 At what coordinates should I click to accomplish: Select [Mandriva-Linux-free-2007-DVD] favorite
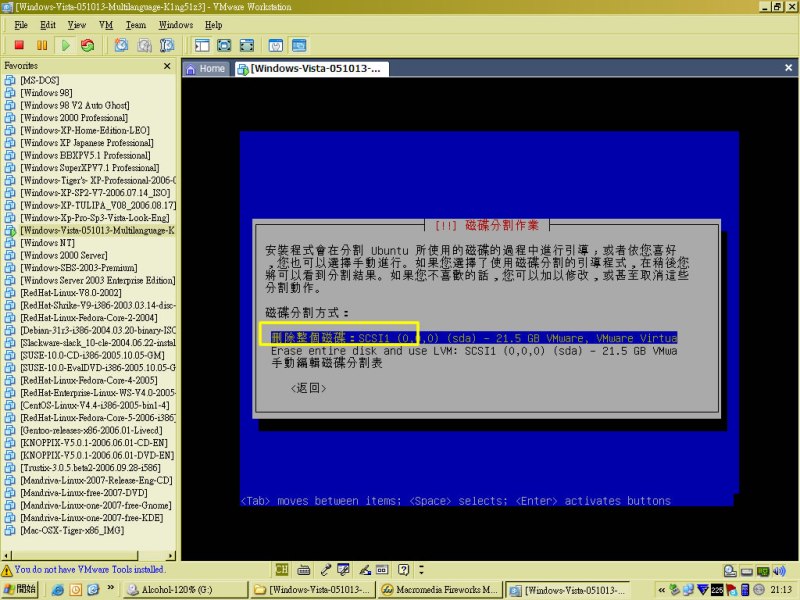pyautogui.click(x=84, y=493)
